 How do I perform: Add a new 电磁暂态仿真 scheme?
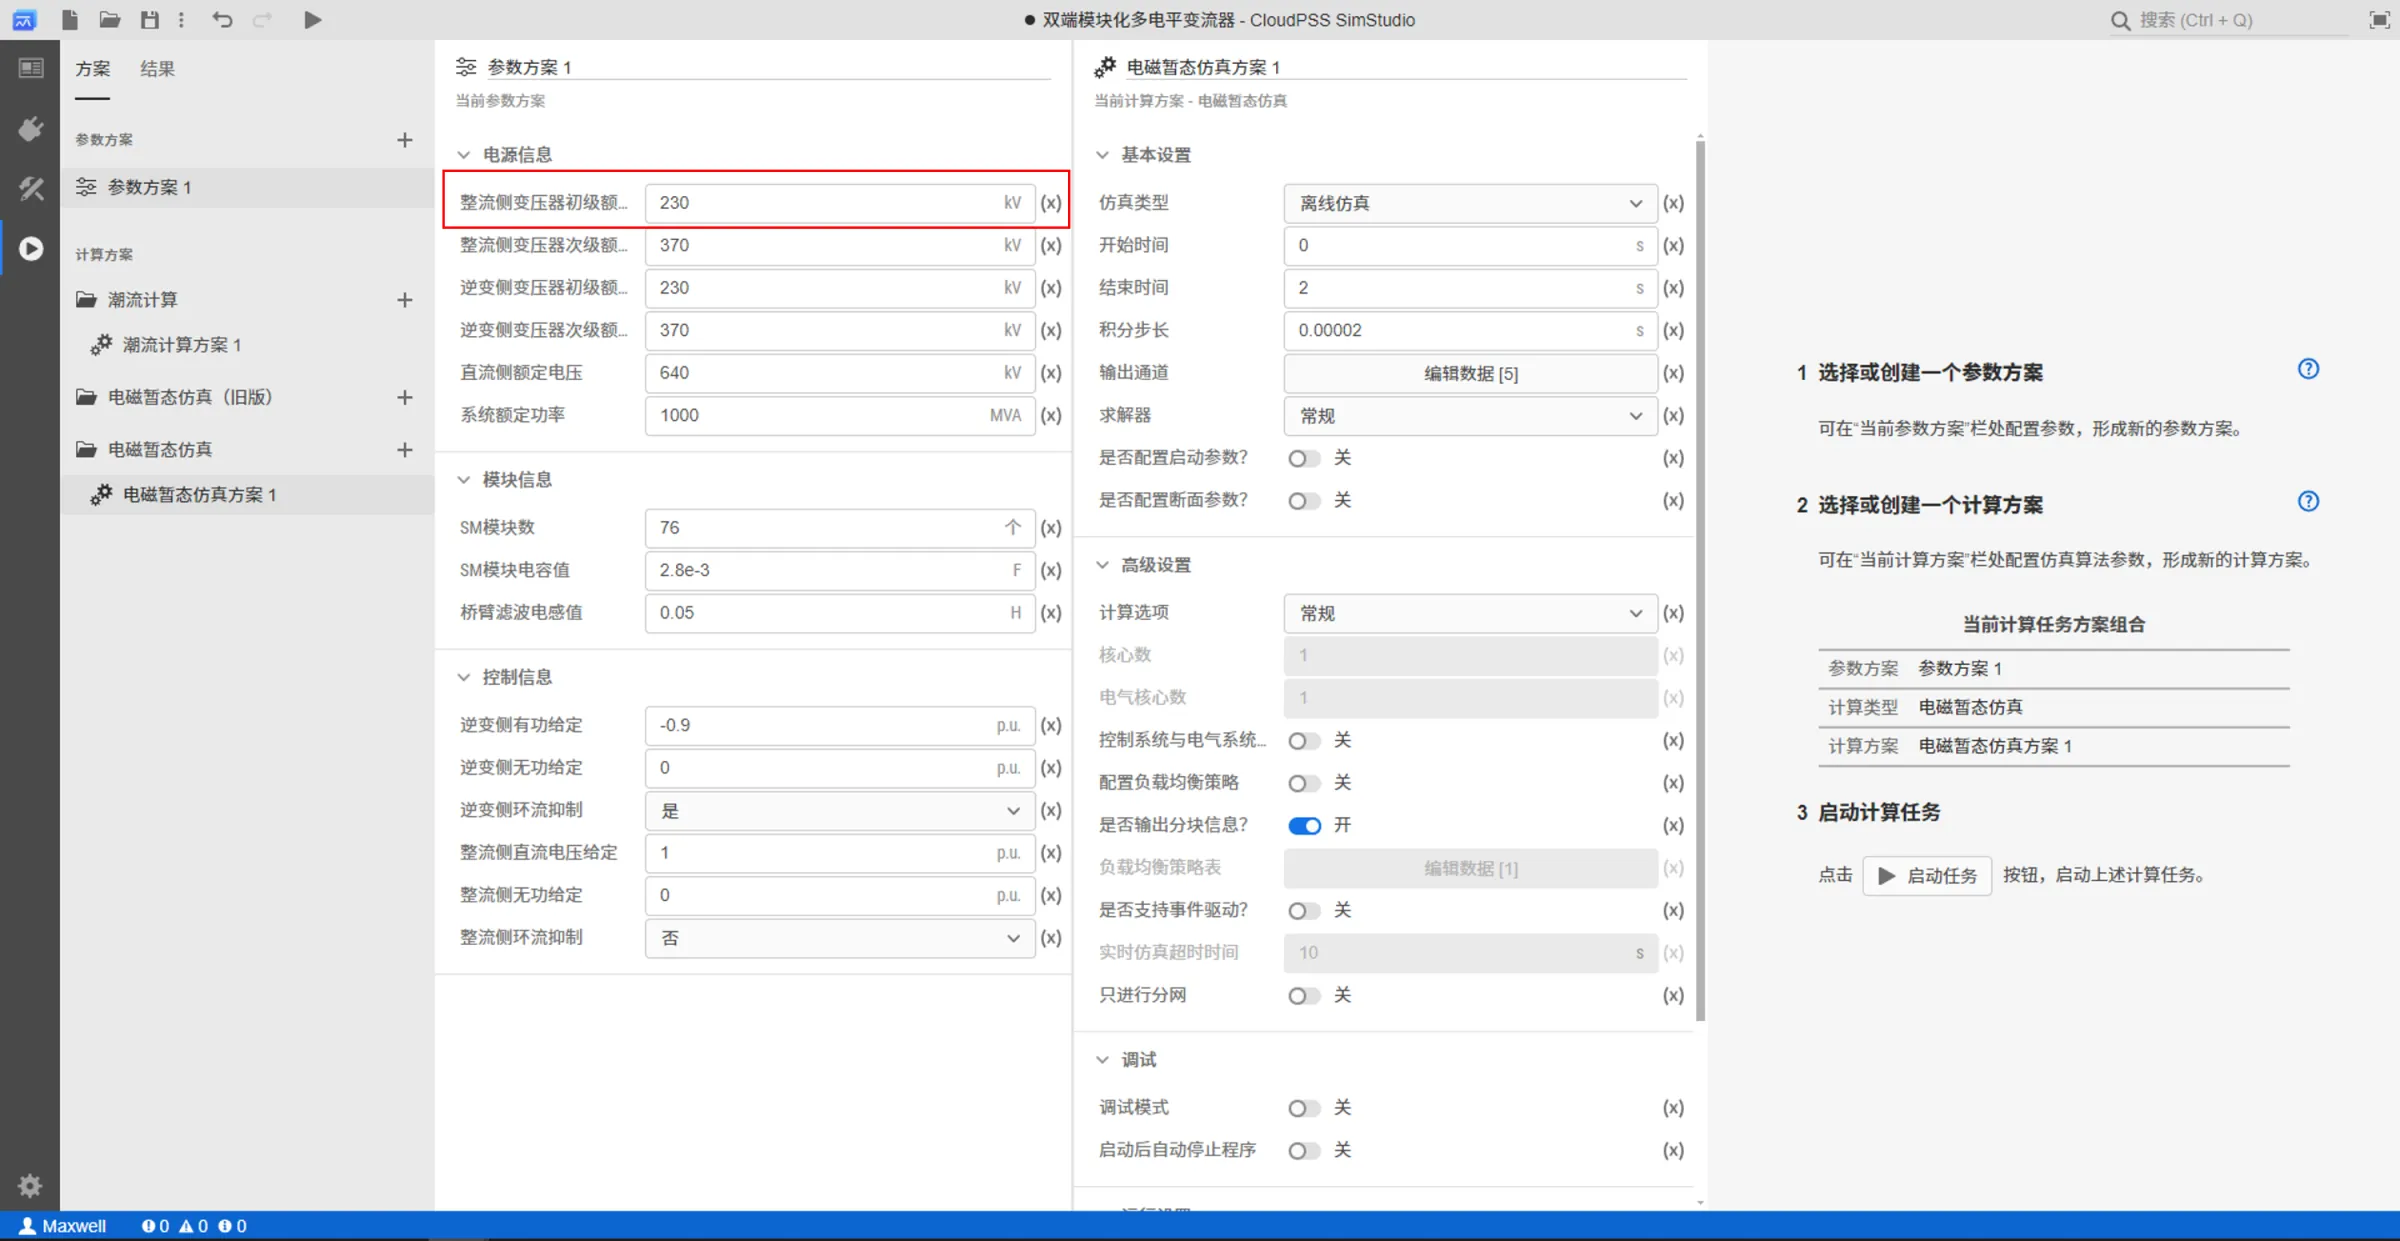click(x=404, y=450)
